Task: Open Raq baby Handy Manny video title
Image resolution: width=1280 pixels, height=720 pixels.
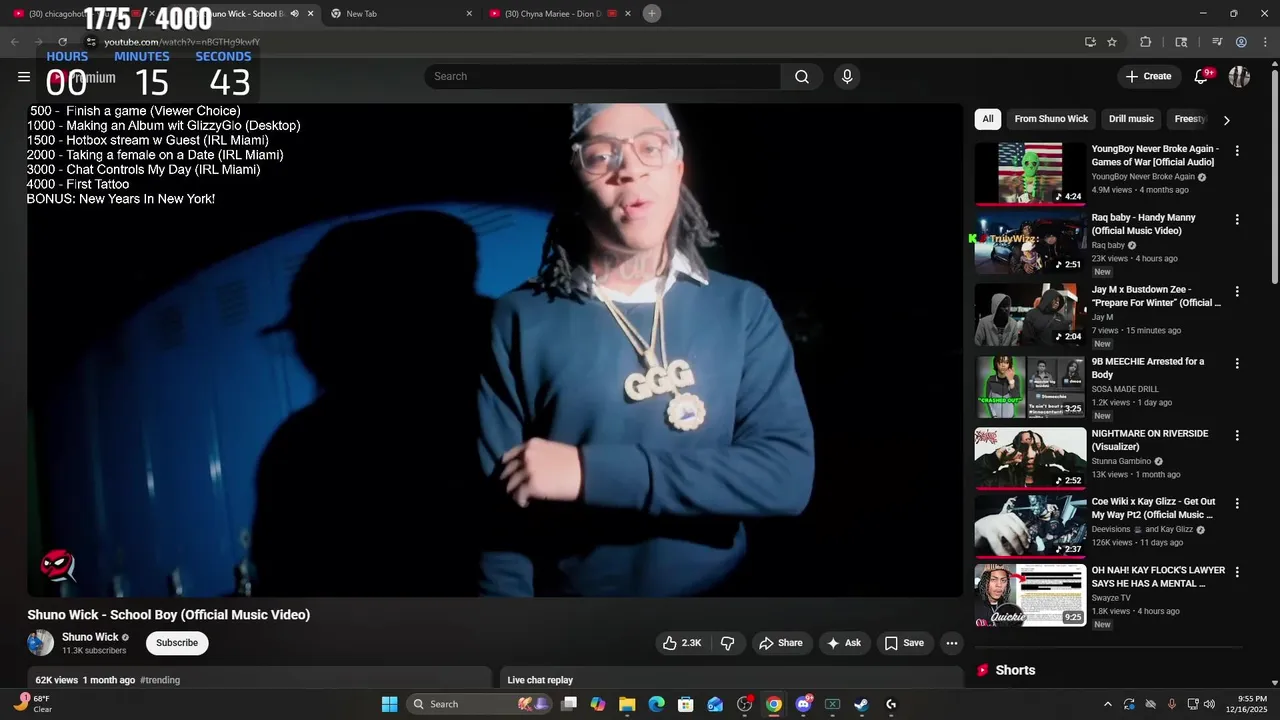Action: (x=1143, y=224)
